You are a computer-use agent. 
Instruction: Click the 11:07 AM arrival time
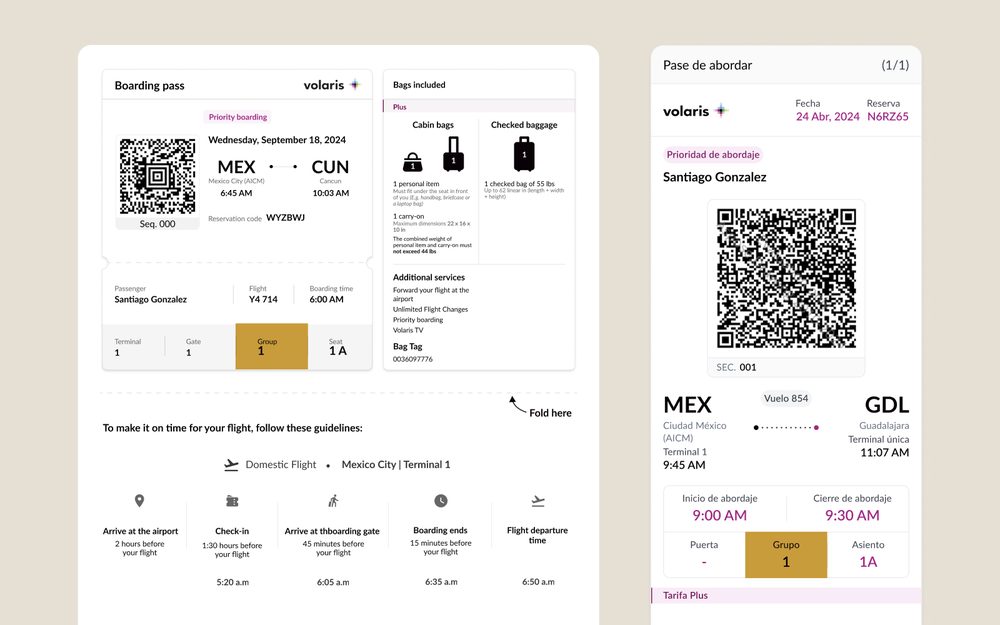pos(885,453)
